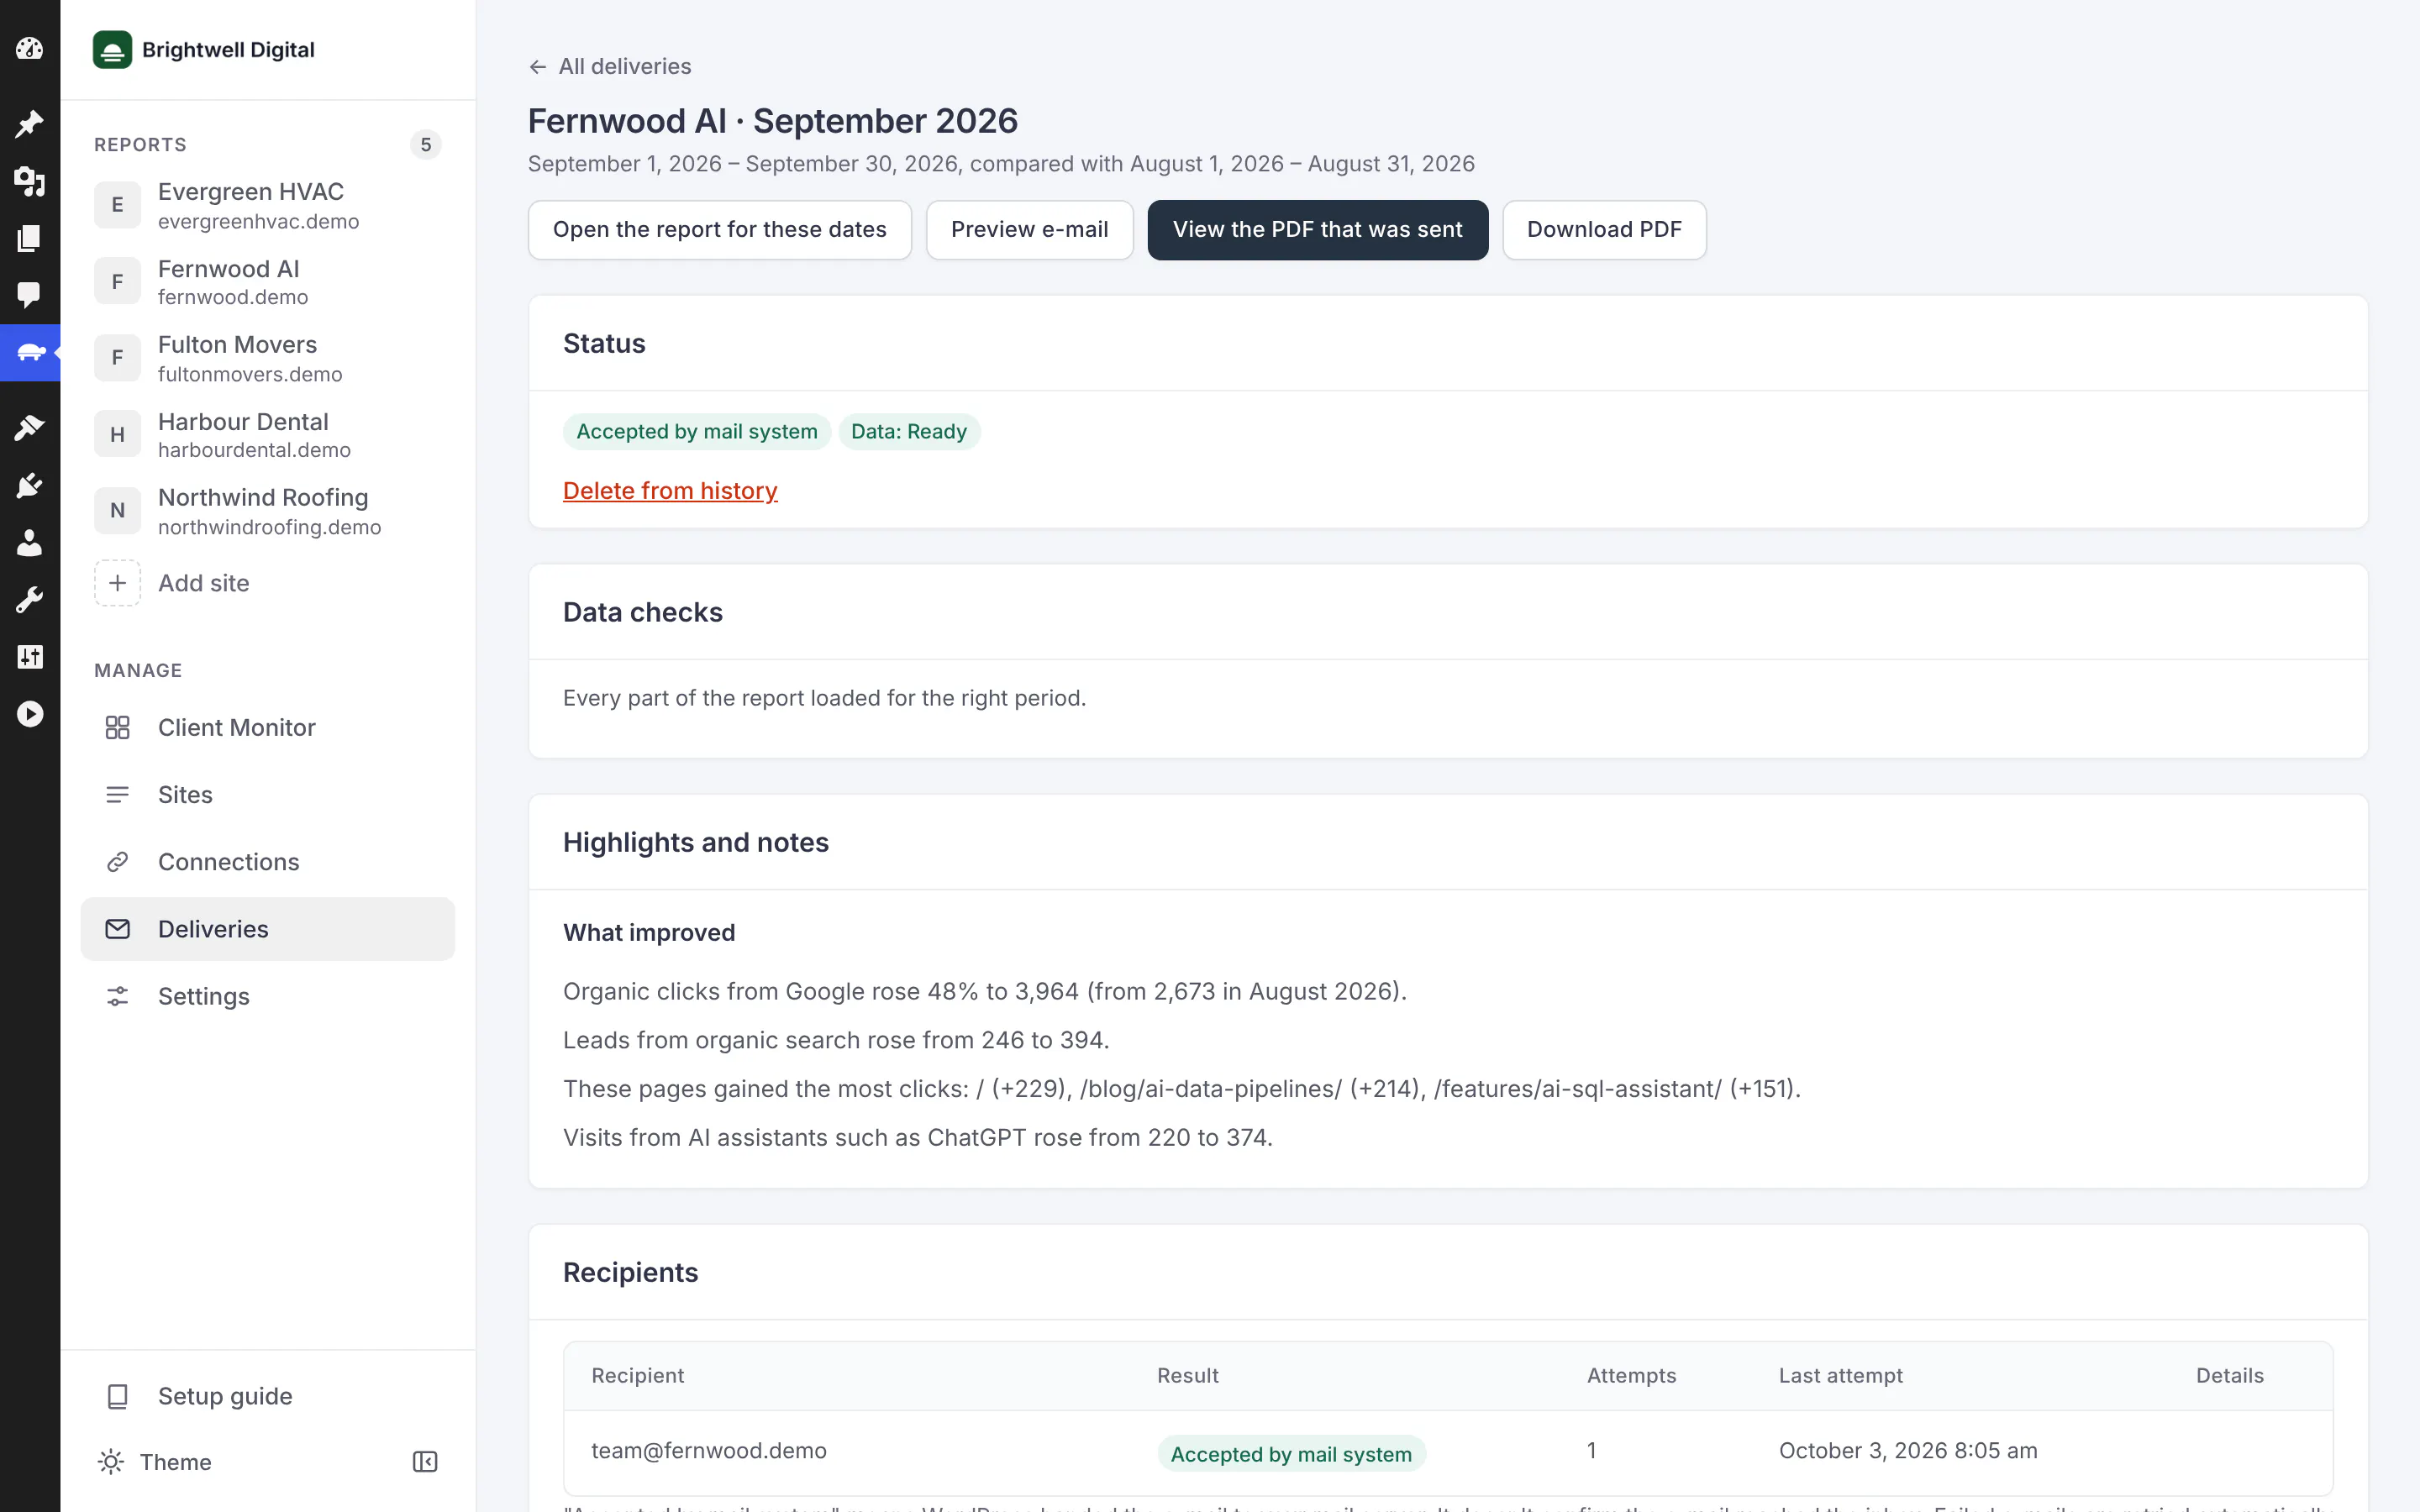Screen dimensions: 2420x1512
Task: Open the Media library icon
Action: click(x=30, y=181)
